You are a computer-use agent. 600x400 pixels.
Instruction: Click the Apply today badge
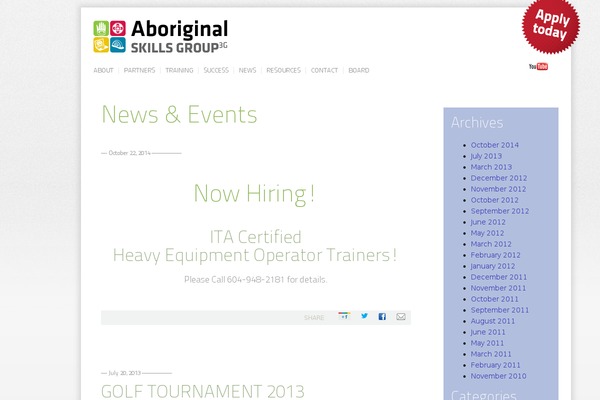[551, 25]
